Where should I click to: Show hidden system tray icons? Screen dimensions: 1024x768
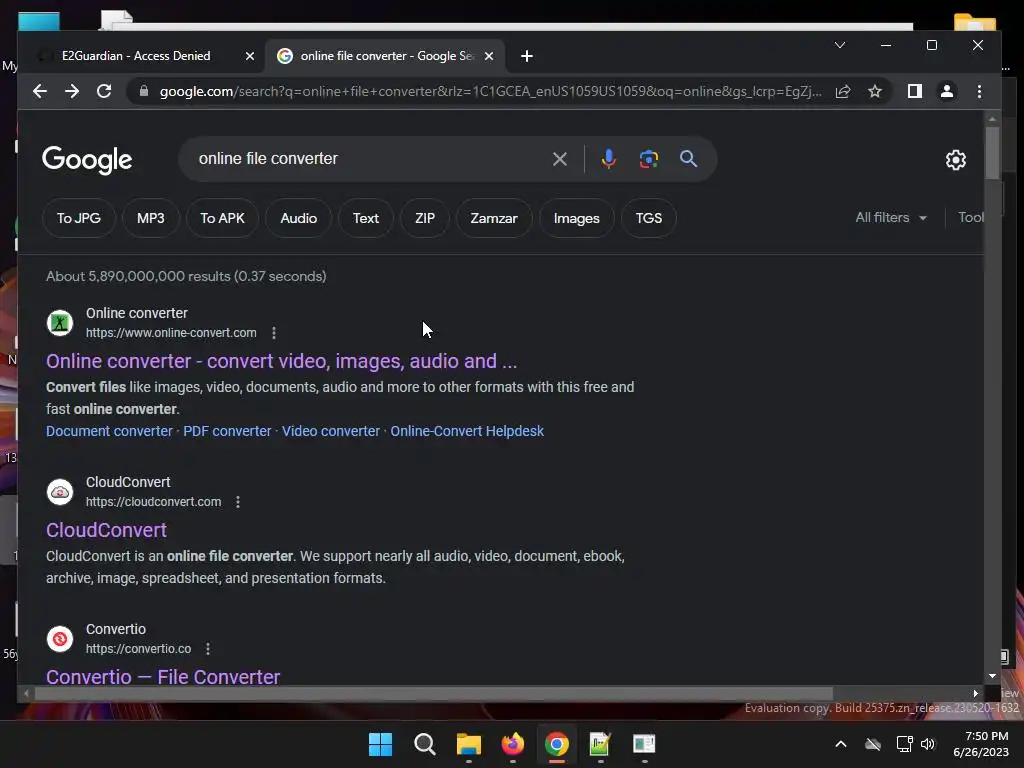coord(841,744)
